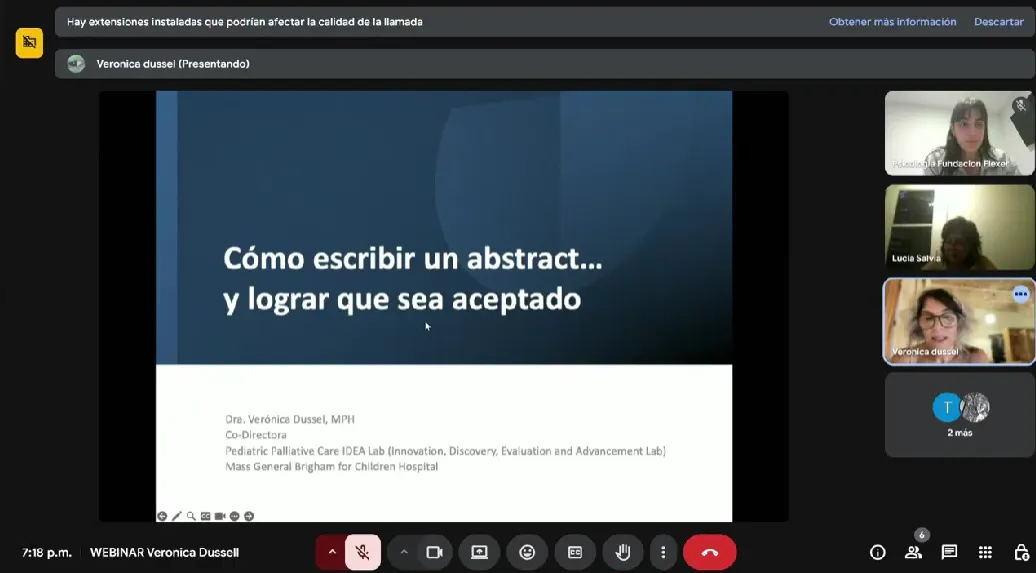Raise your hand
The image size is (1036, 573).
623,553
